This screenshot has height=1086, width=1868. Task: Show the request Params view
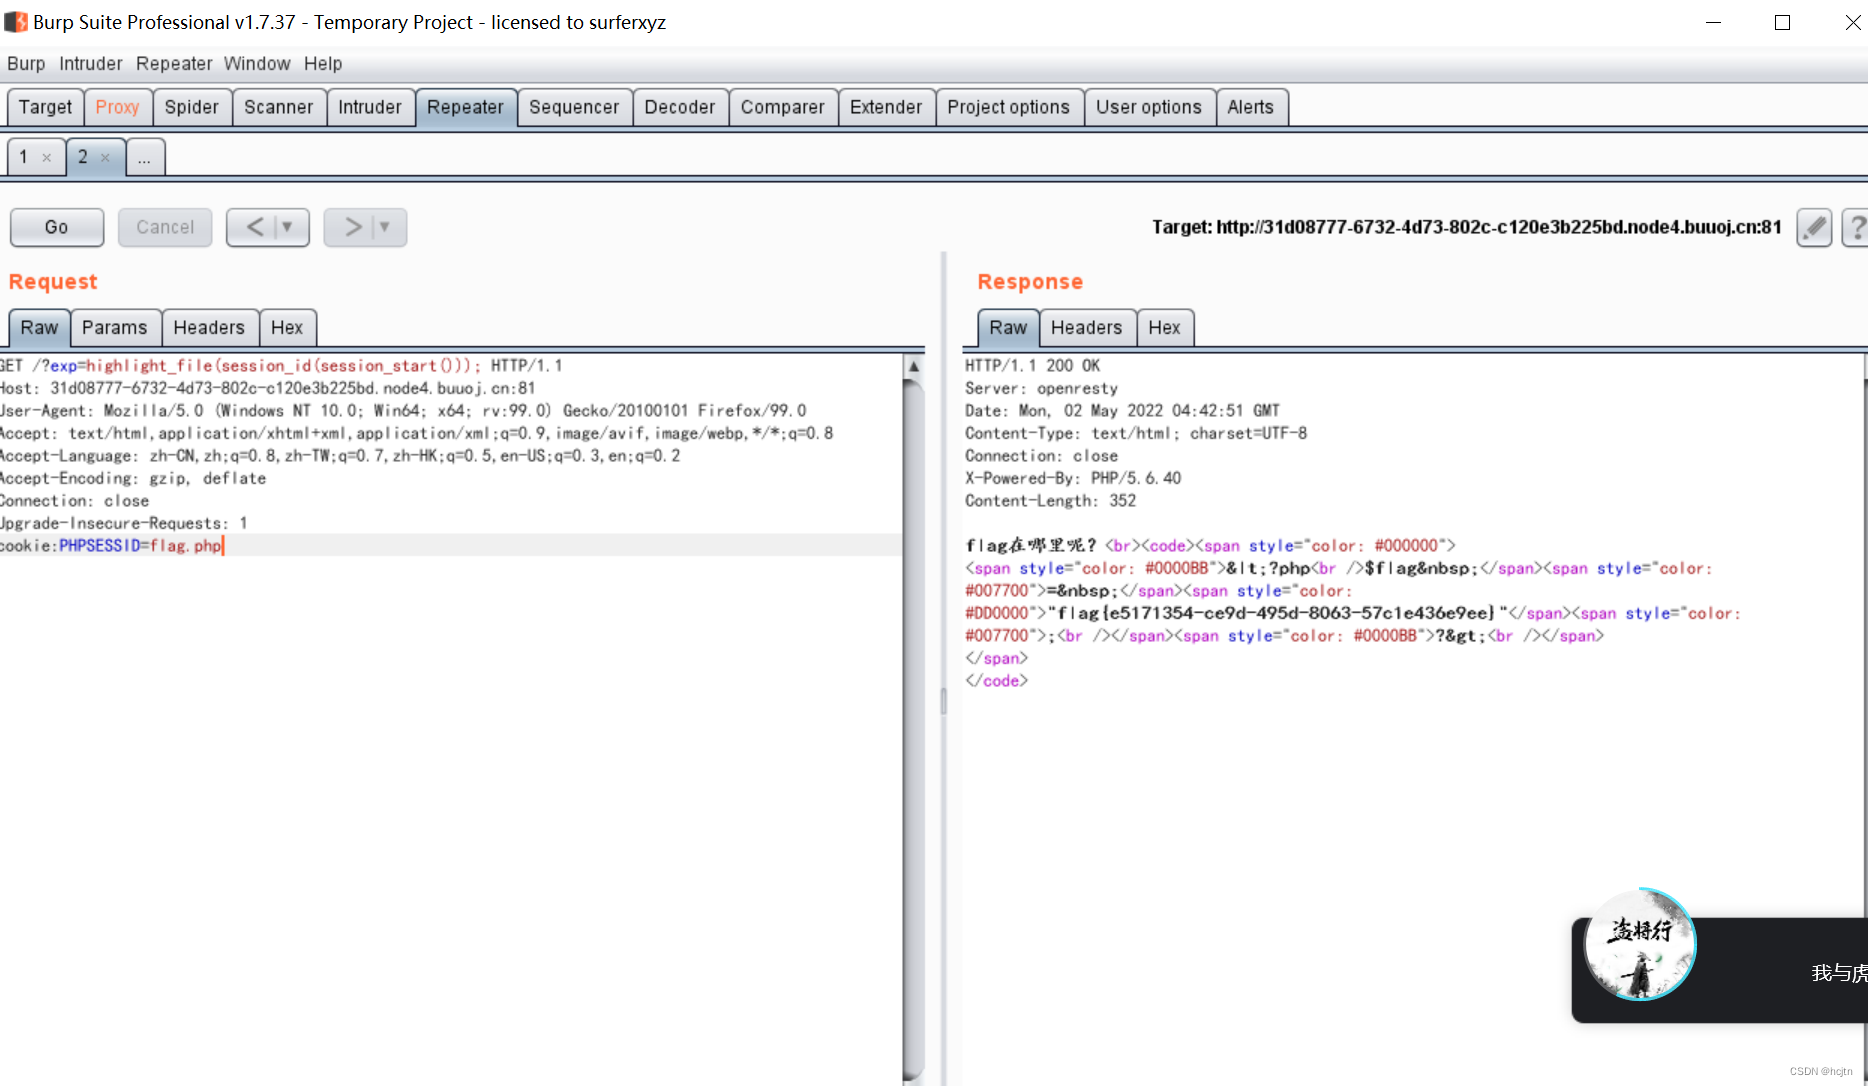click(114, 327)
